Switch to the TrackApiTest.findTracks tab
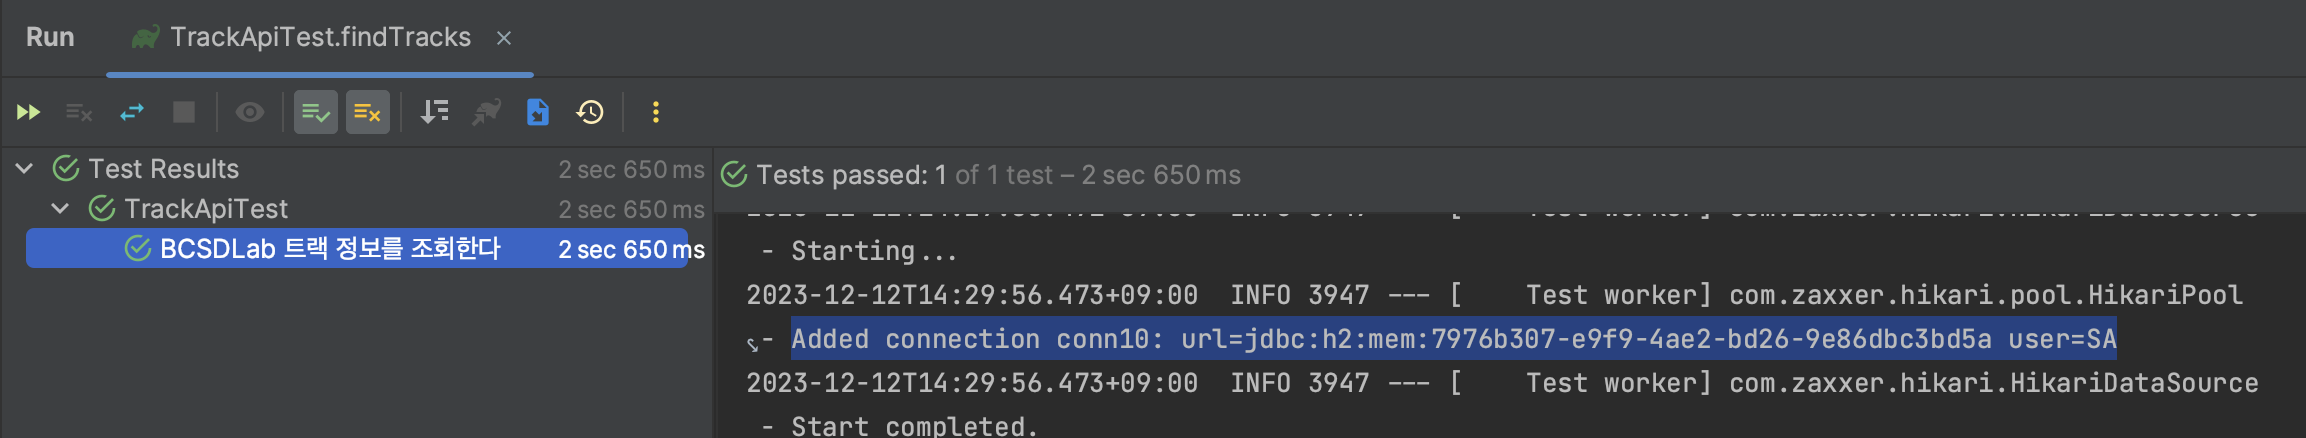The width and height of the screenshot is (2306, 438). (x=319, y=38)
